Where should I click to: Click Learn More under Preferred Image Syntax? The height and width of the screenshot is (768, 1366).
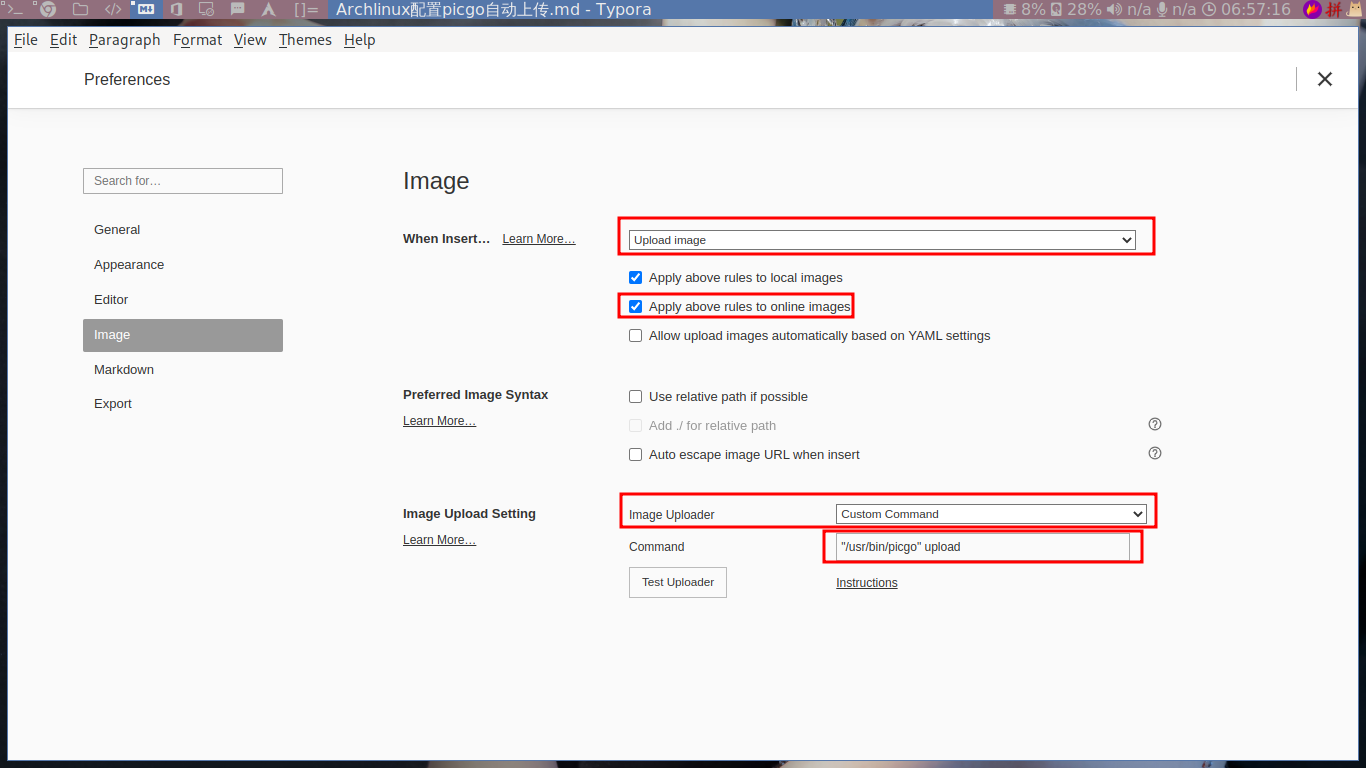click(439, 421)
